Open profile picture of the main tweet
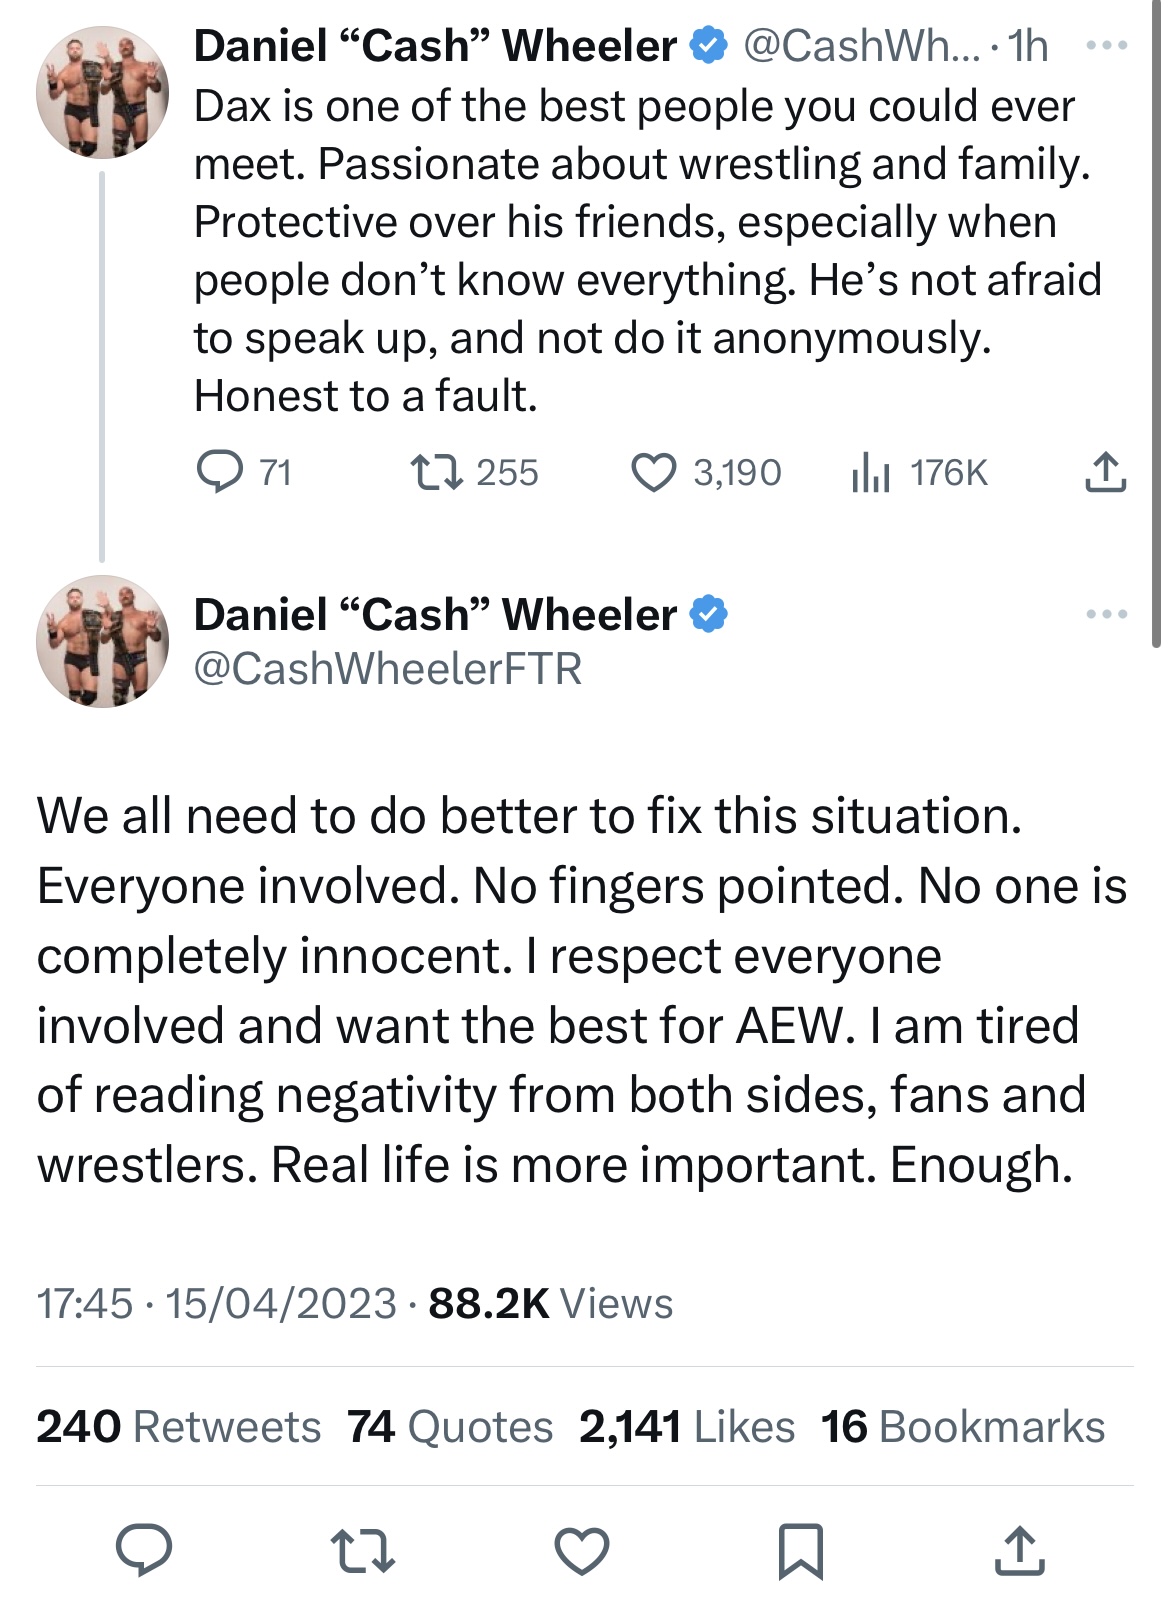The image size is (1170, 1612). [102, 641]
